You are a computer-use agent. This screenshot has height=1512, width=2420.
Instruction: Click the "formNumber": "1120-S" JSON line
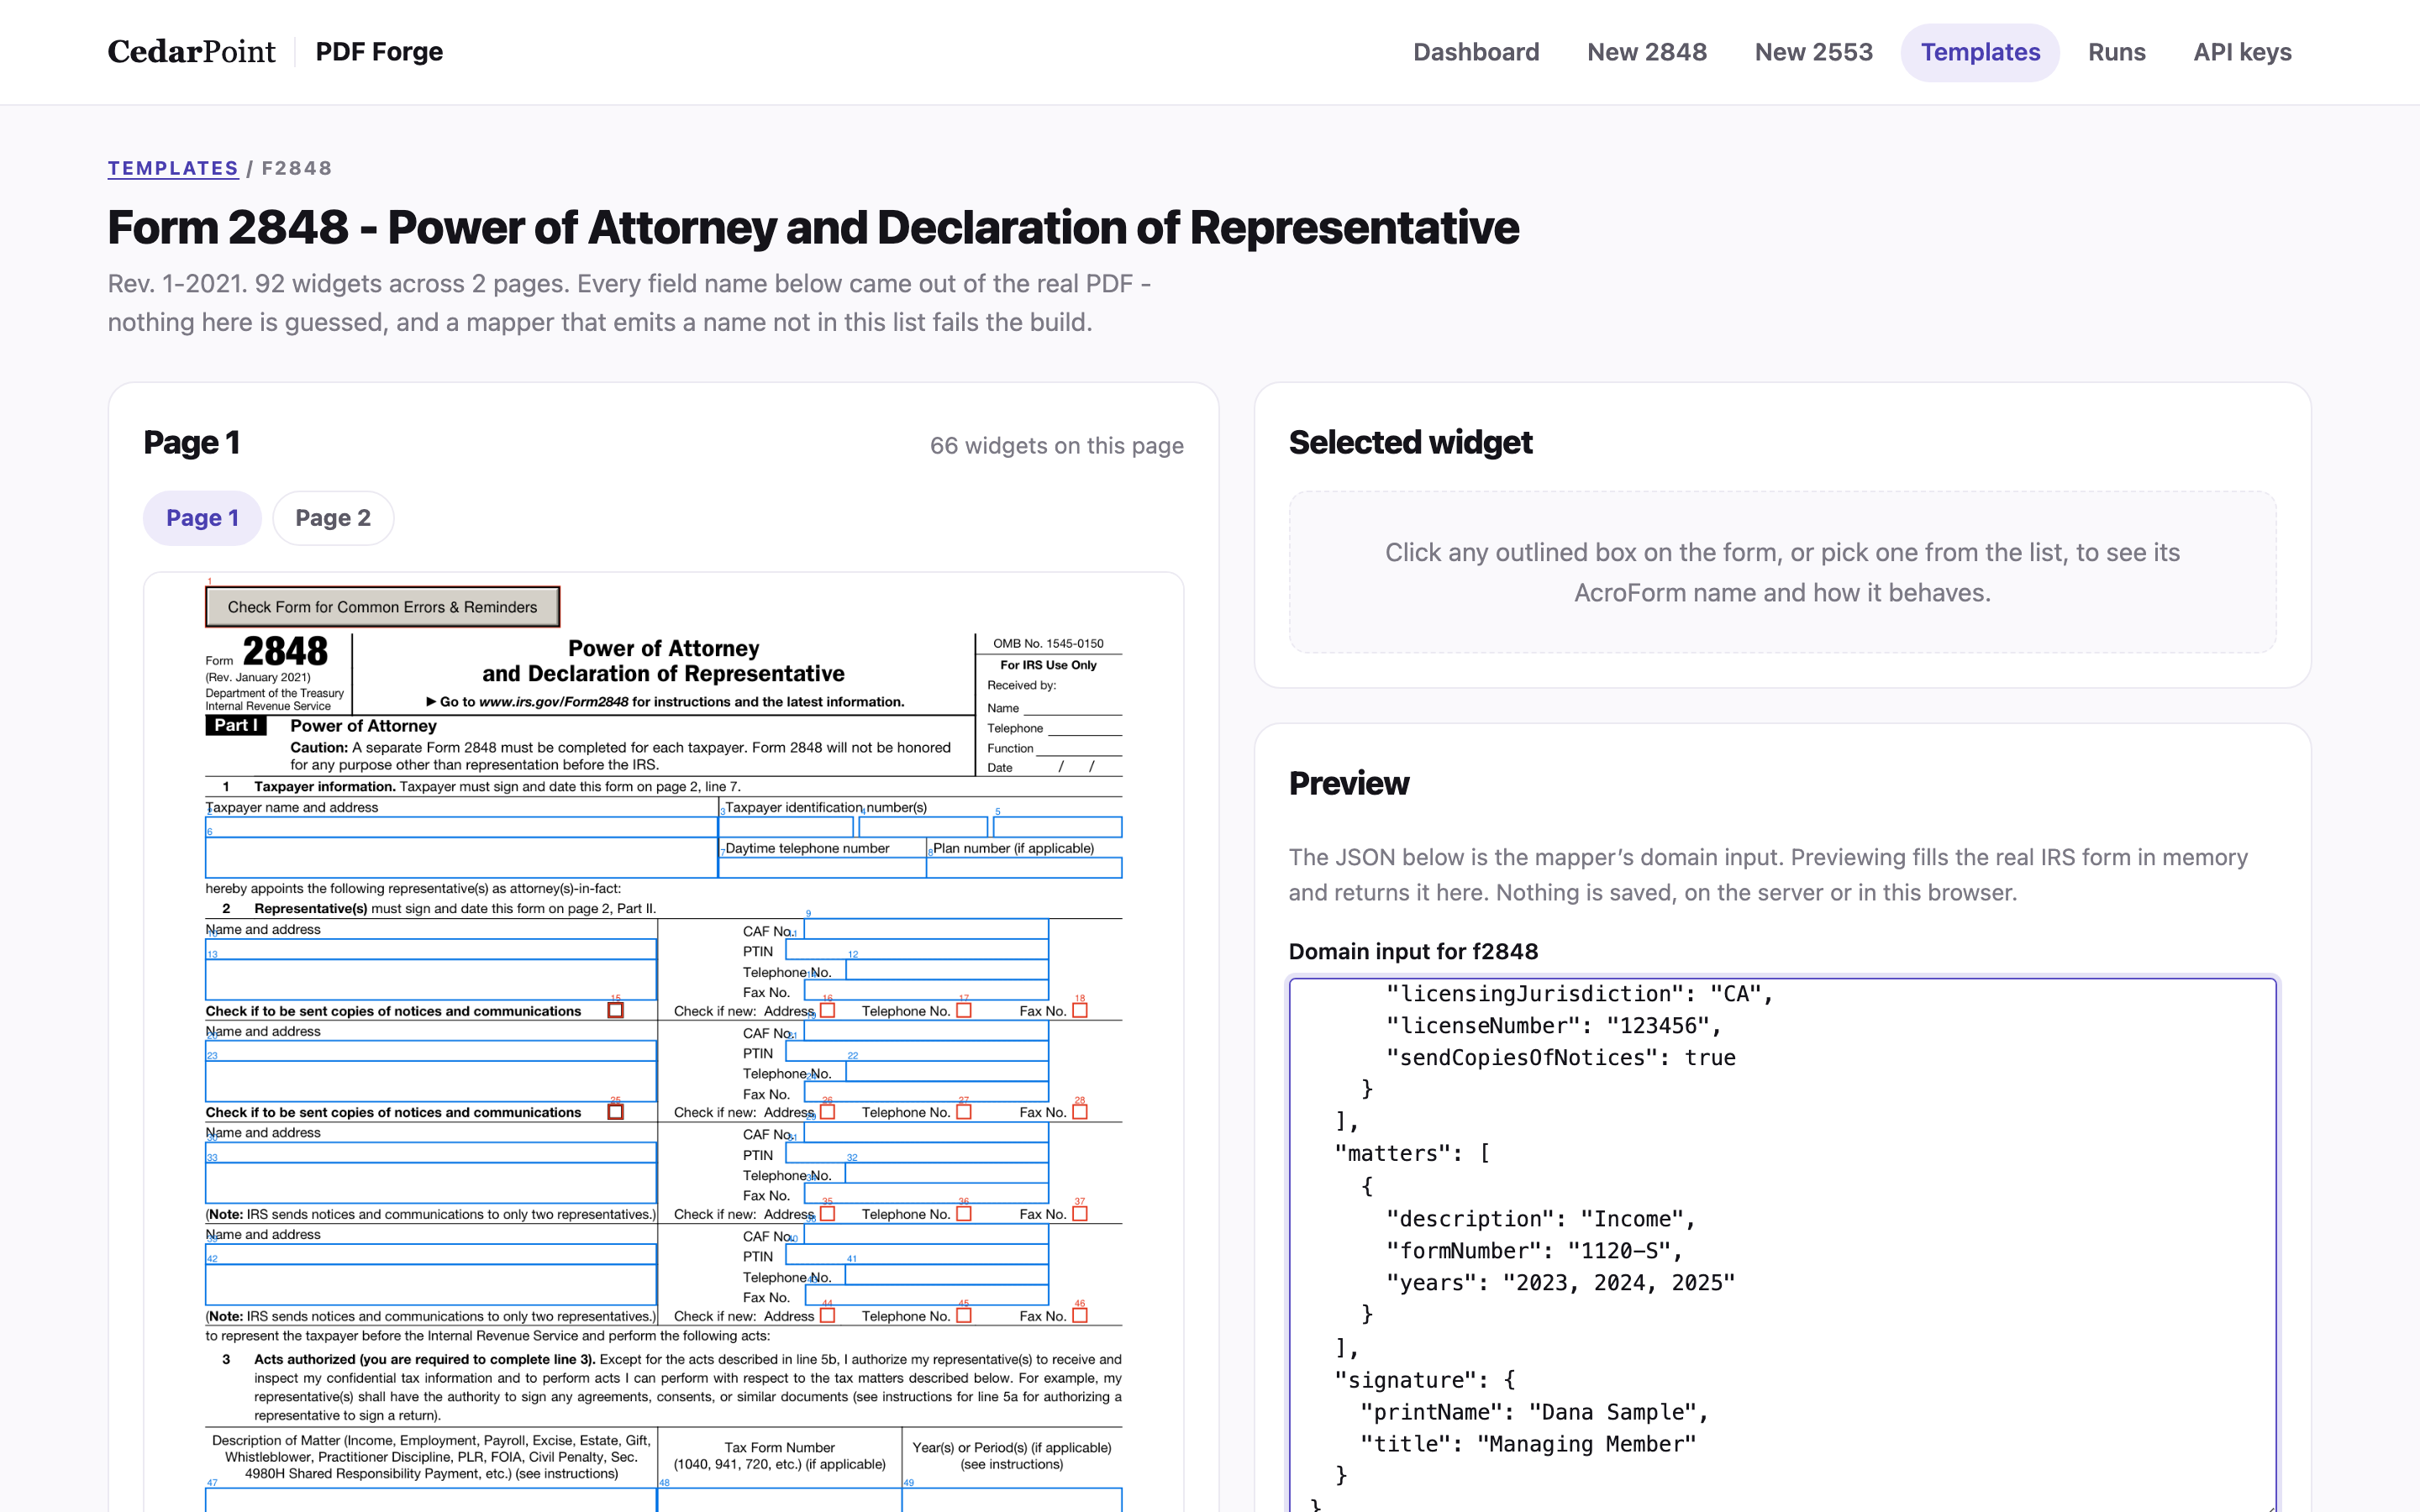(1534, 1250)
